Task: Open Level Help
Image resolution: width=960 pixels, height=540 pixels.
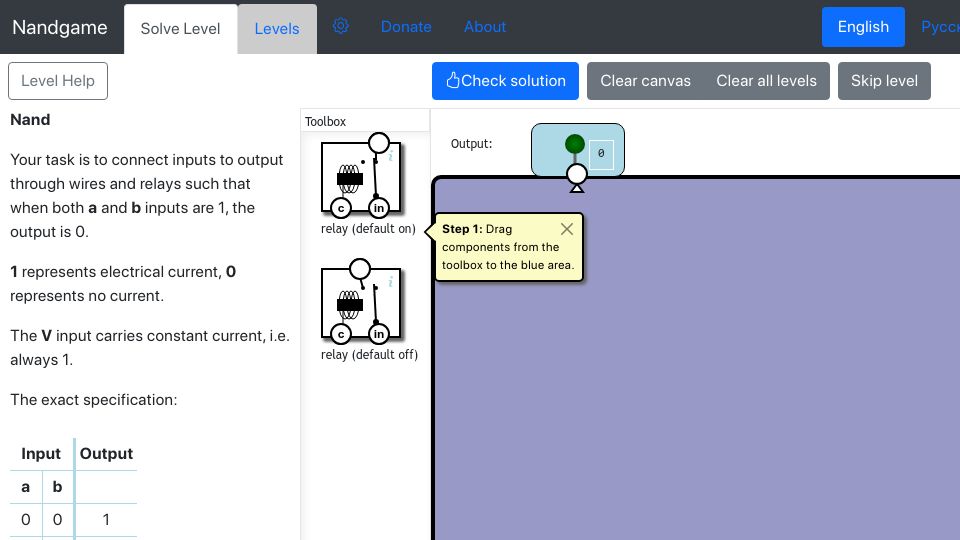Action: (58, 81)
